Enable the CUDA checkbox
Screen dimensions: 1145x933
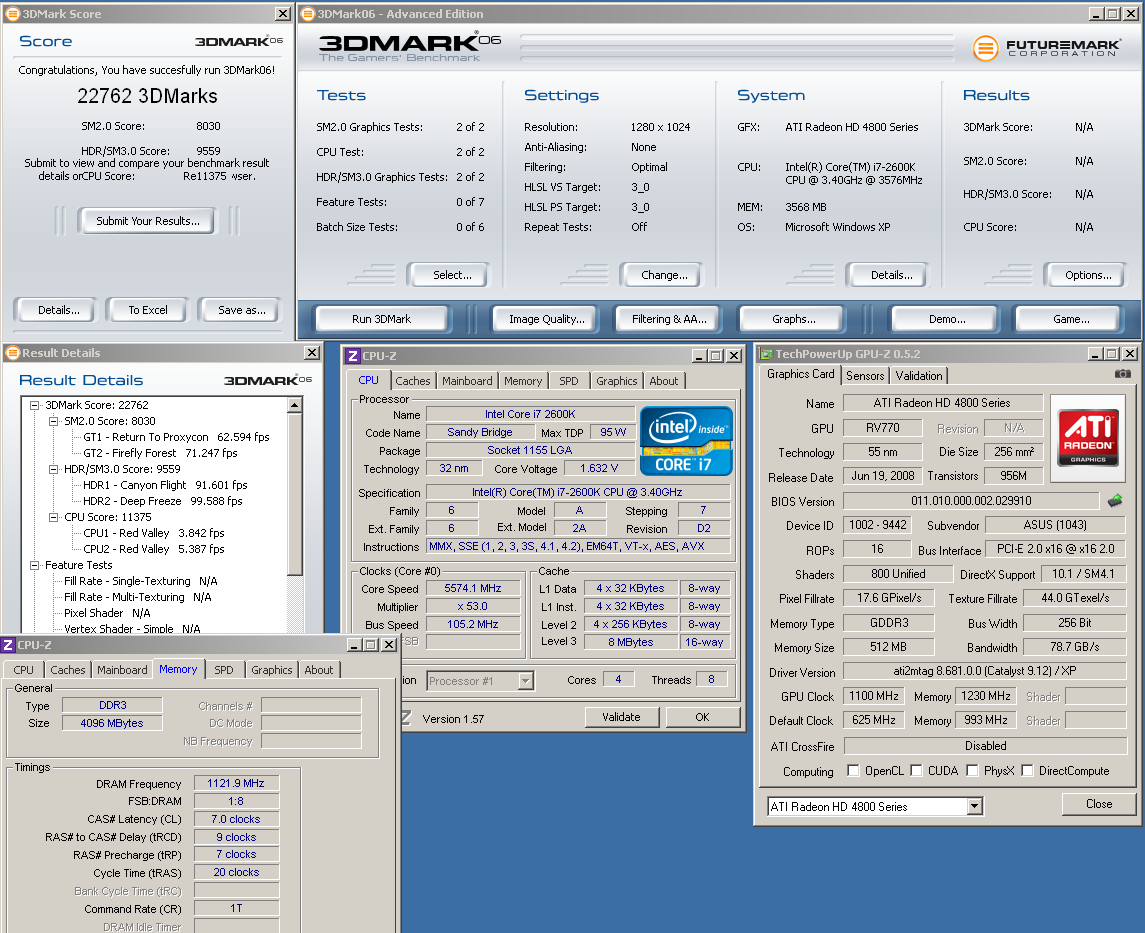tap(916, 770)
